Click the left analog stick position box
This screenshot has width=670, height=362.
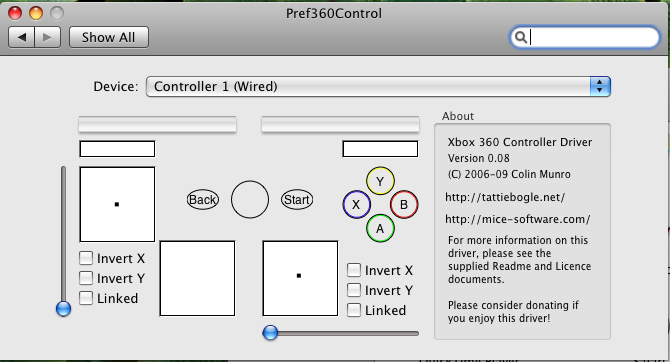tap(117, 204)
